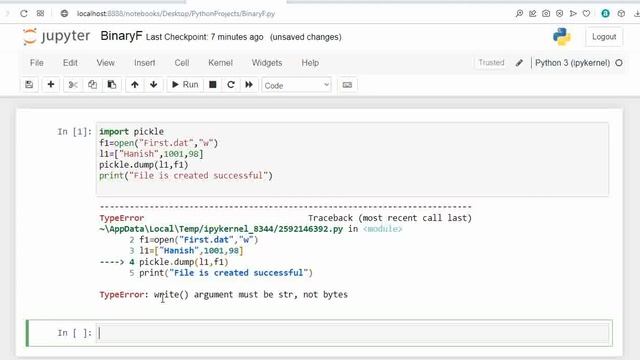
Task: Rename the BinaryF notebook title
Action: 121,36
